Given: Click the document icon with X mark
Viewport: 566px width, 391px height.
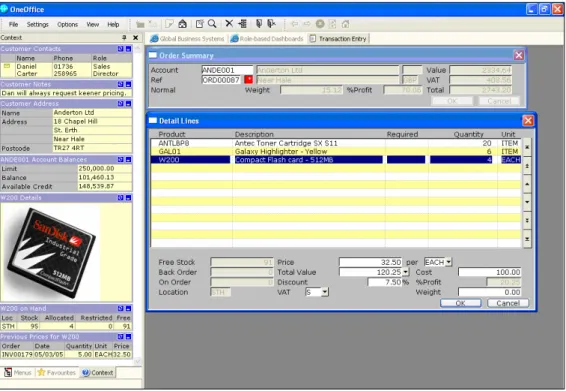Looking at the screenshot, I should (271, 24).
